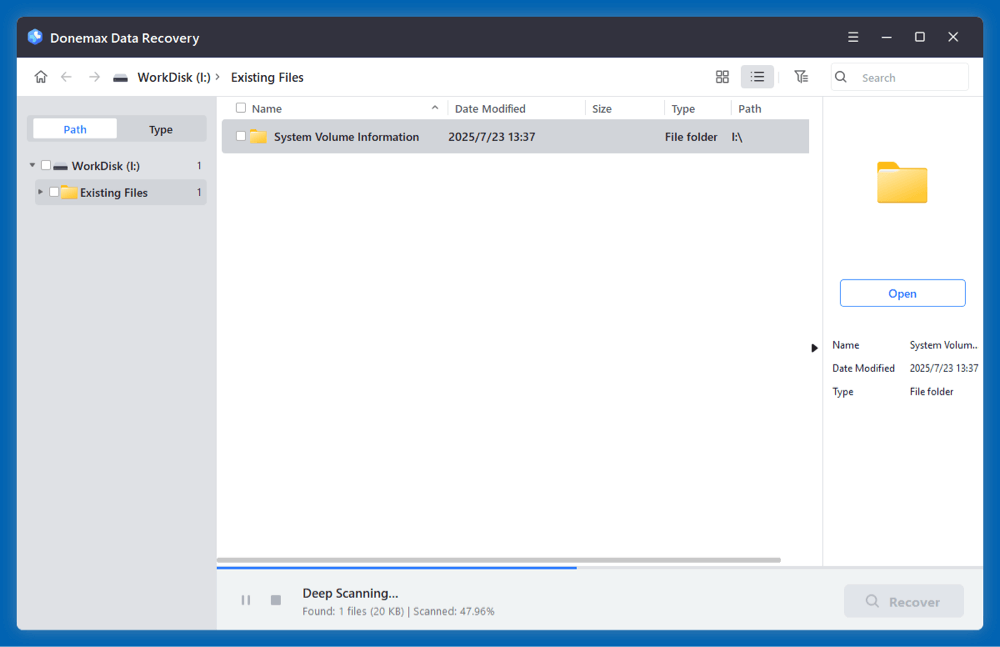Click the Home icon in navigation bar
The height and width of the screenshot is (647, 1000).
pyautogui.click(x=40, y=76)
